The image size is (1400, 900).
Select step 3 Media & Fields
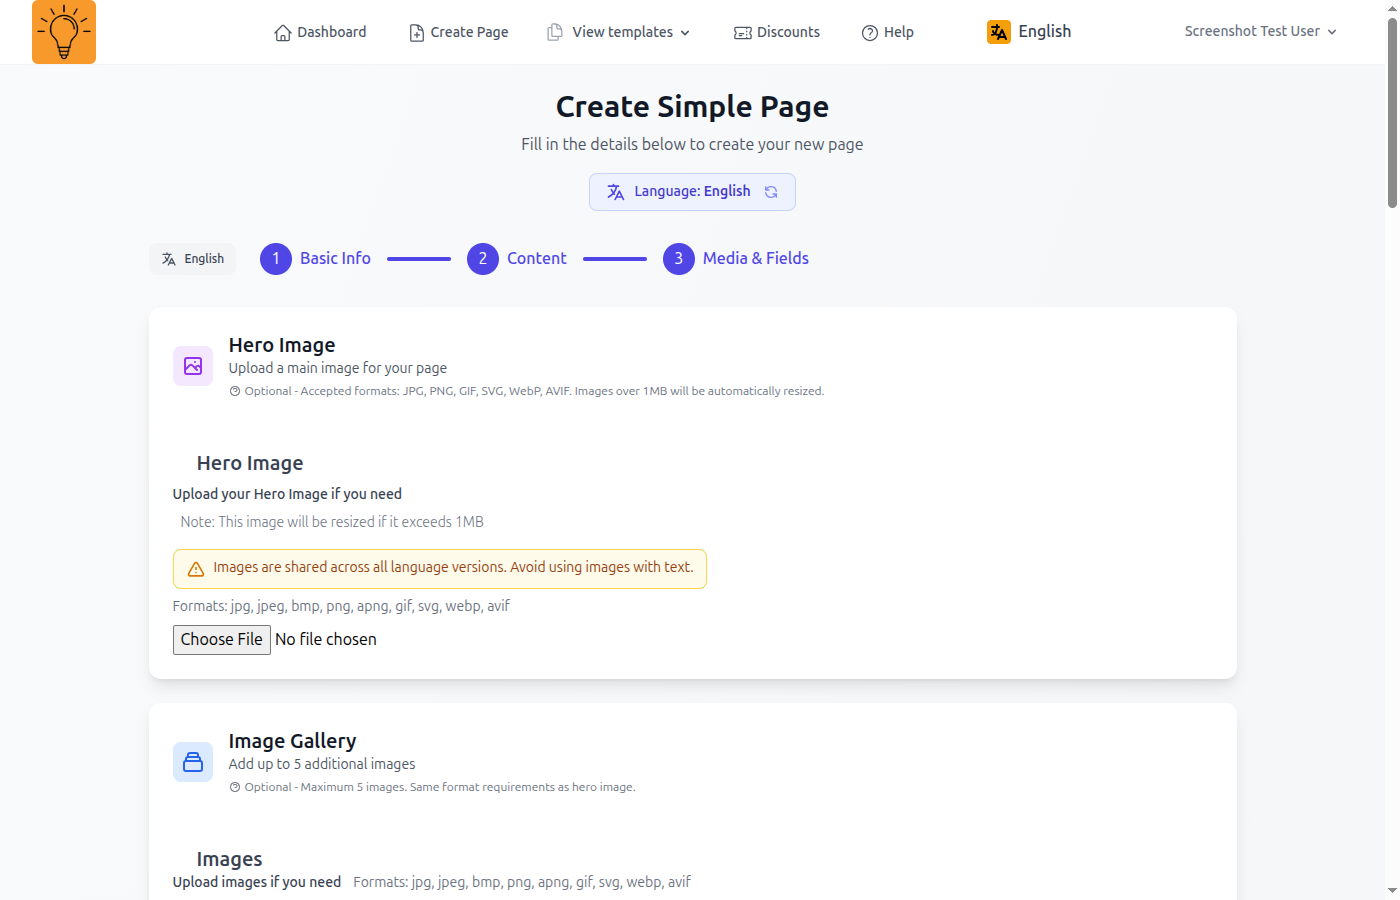[x=736, y=259]
